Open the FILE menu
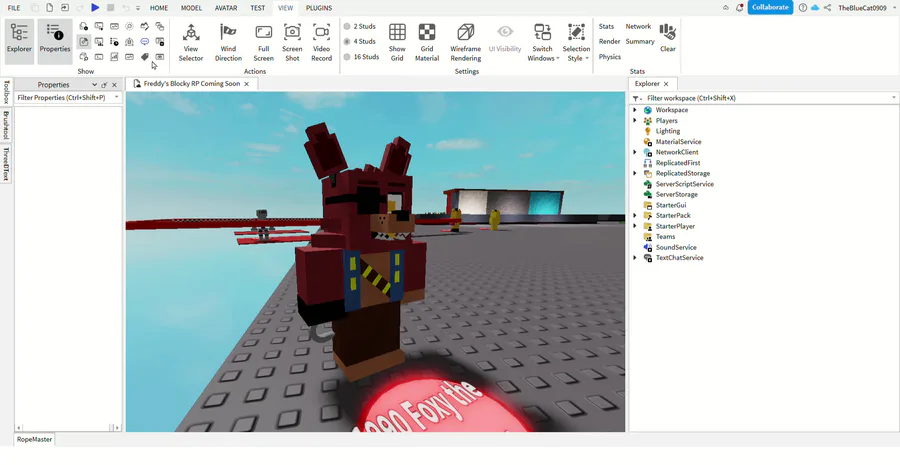 point(14,8)
